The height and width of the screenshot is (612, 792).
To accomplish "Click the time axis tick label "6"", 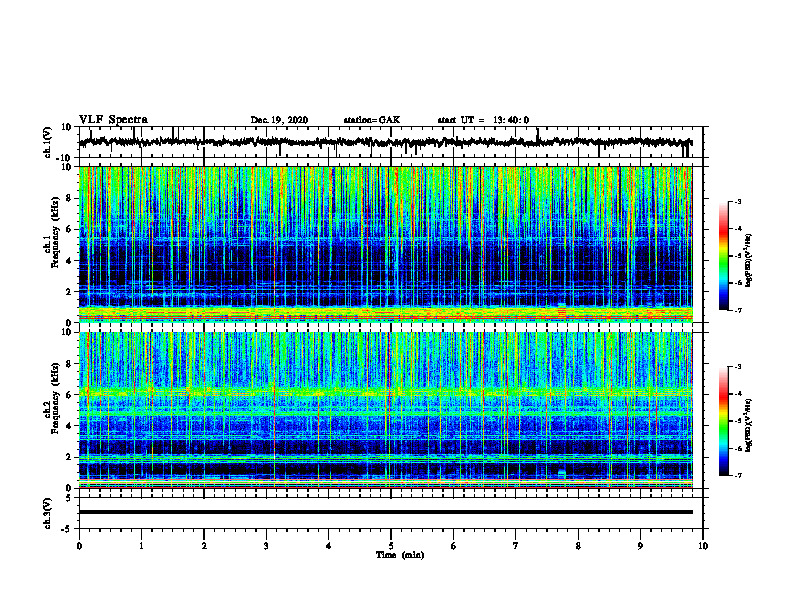I will pos(454,546).
